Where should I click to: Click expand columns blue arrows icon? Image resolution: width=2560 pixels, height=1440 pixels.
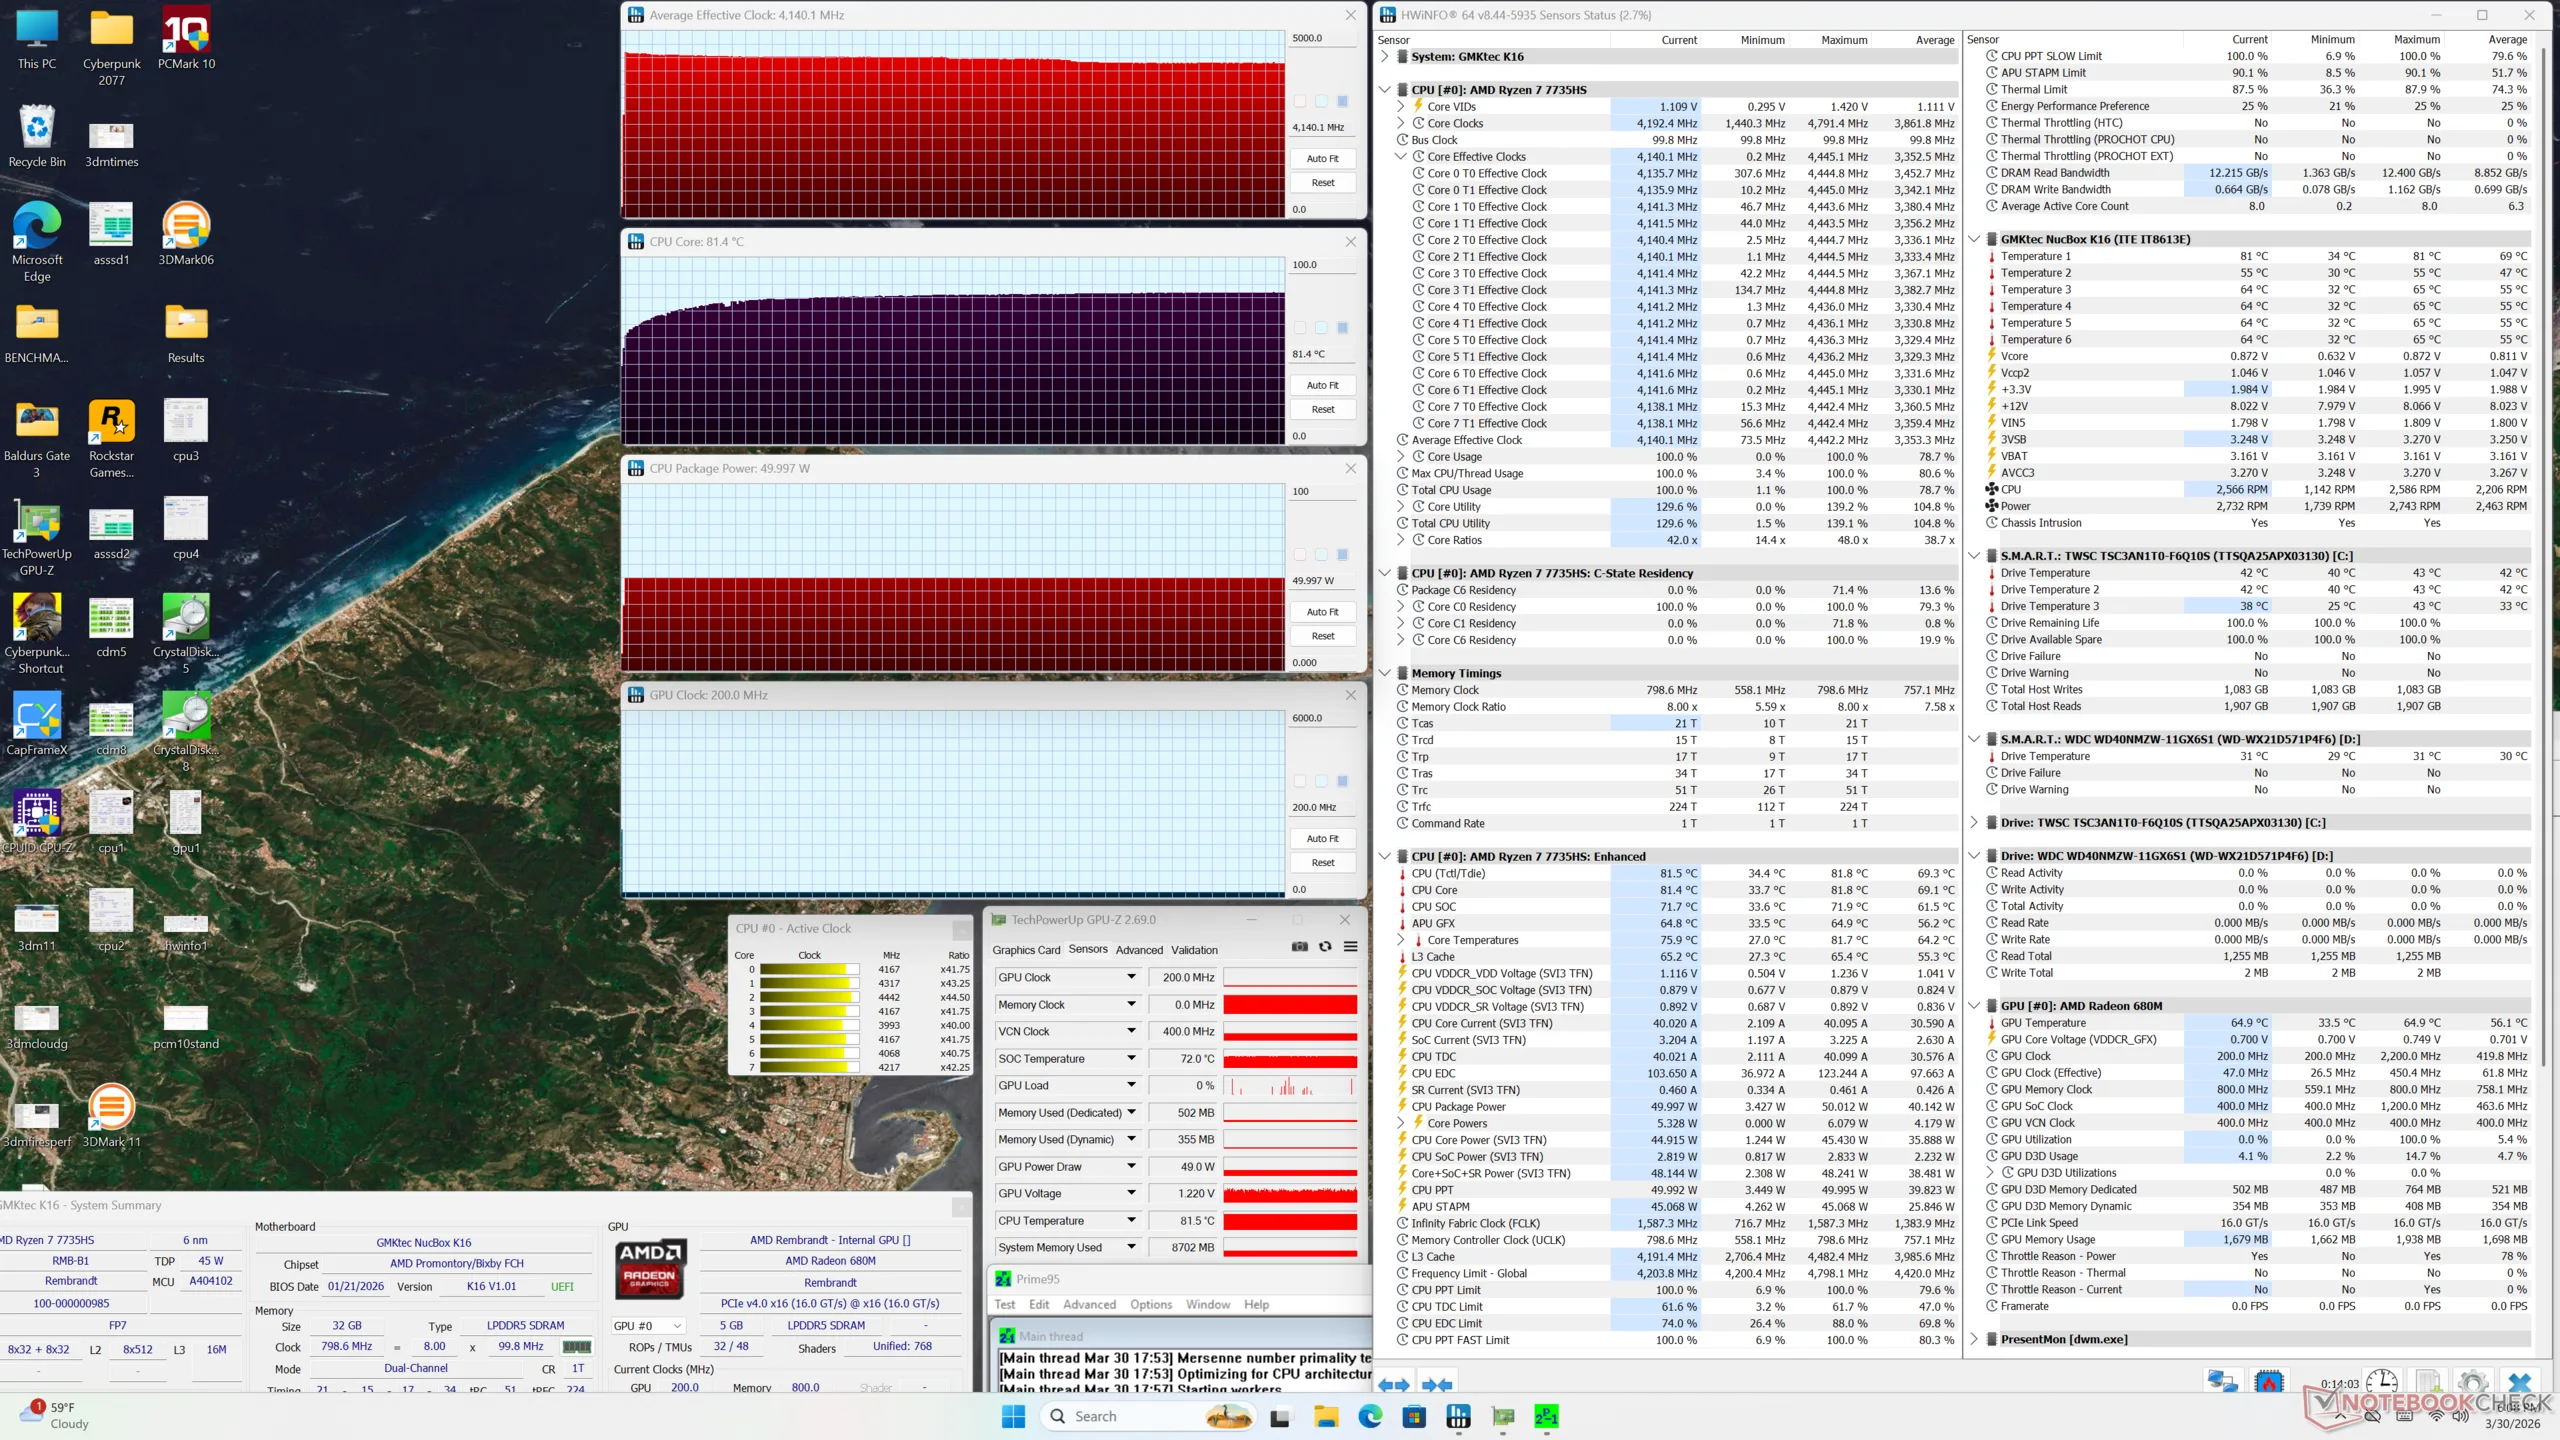pyautogui.click(x=1393, y=1385)
